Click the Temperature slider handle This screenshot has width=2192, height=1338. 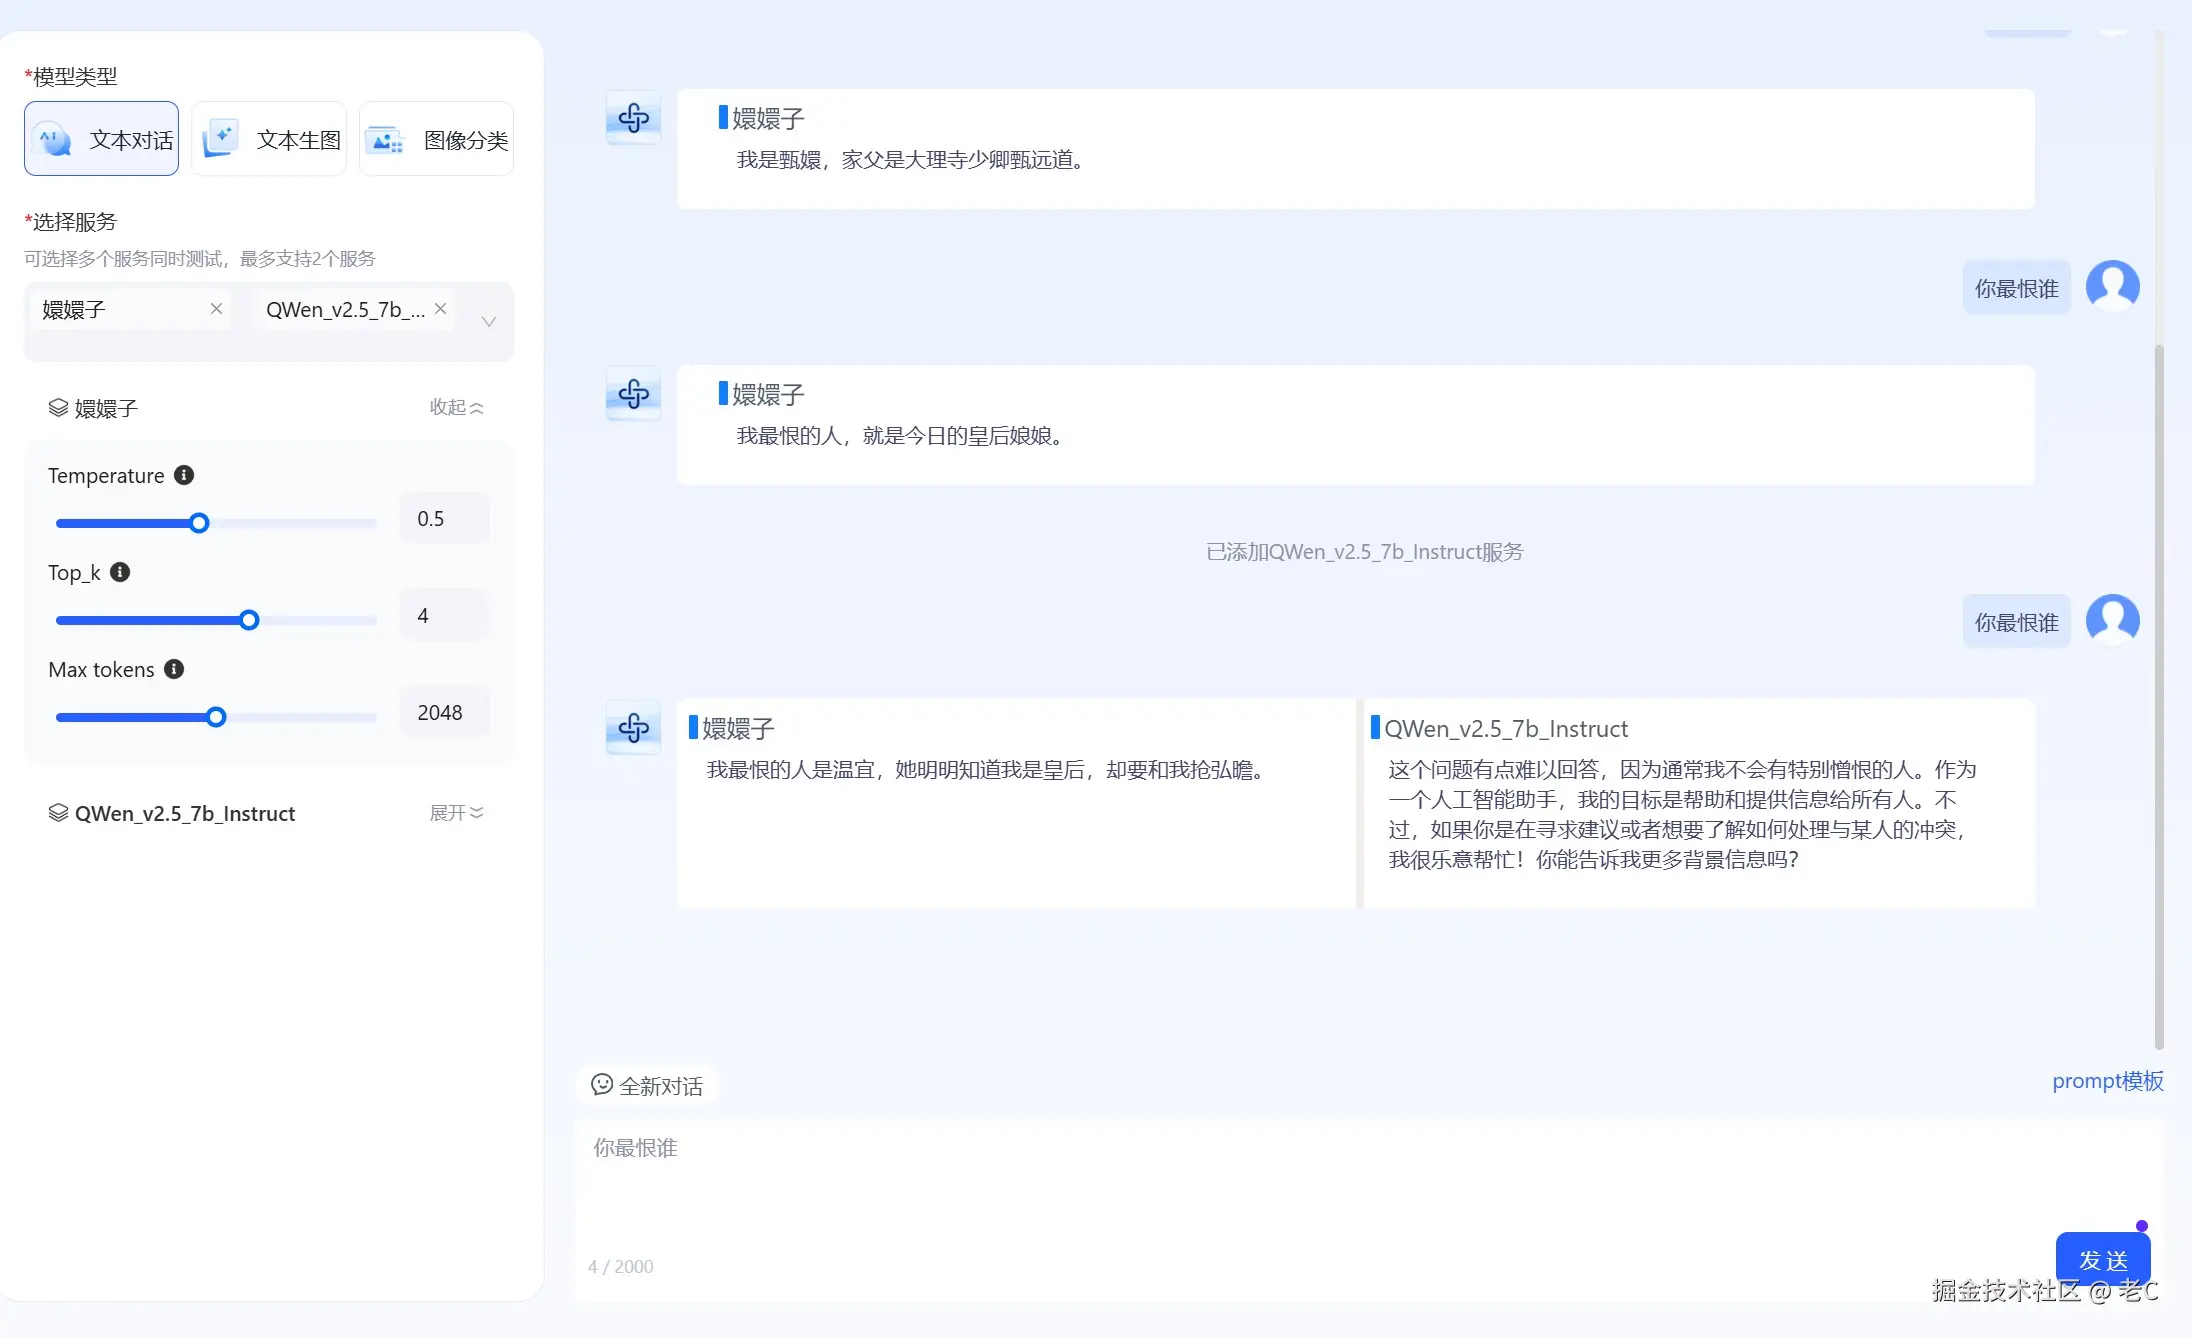click(199, 523)
